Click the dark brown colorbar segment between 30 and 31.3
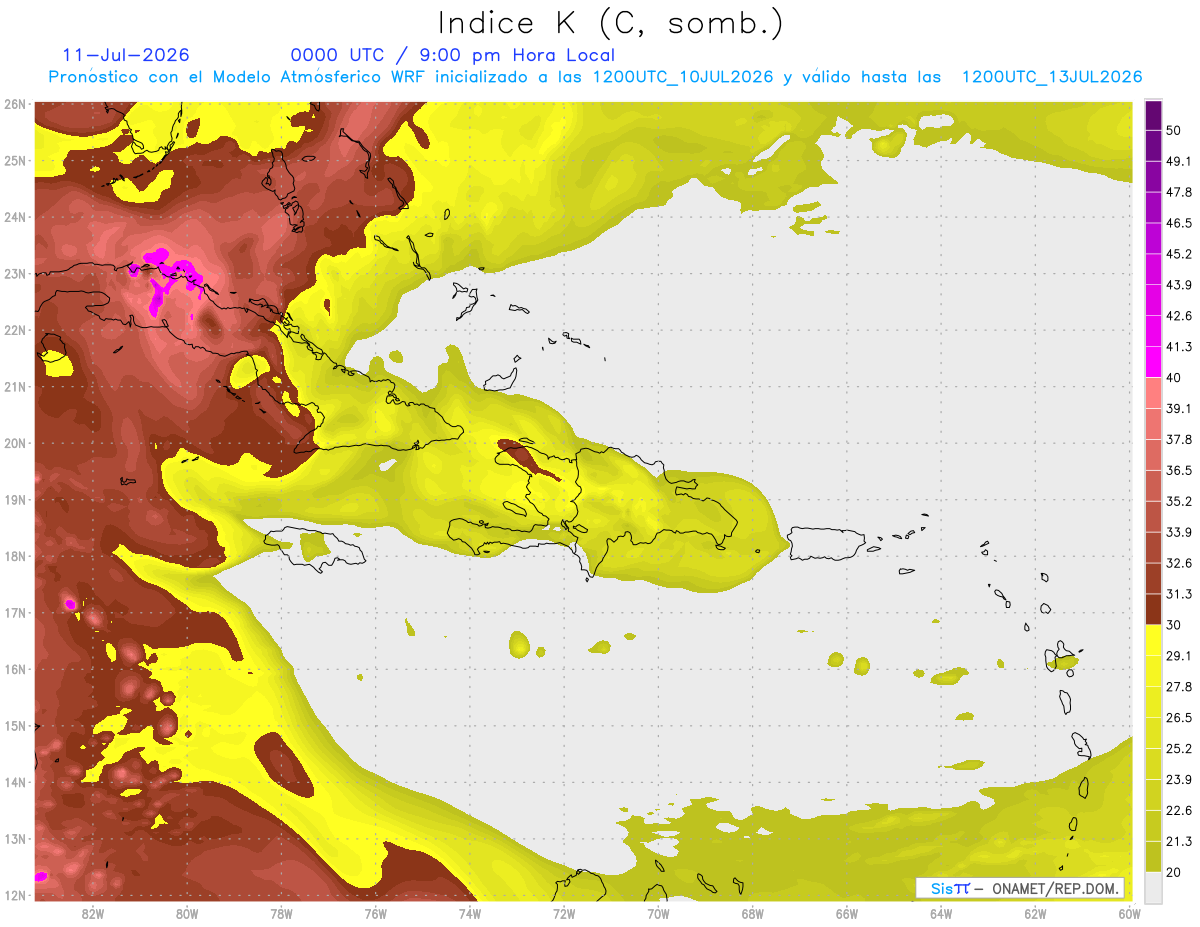The width and height of the screenshot is (1200, 927). click(x=1153, y=609)
